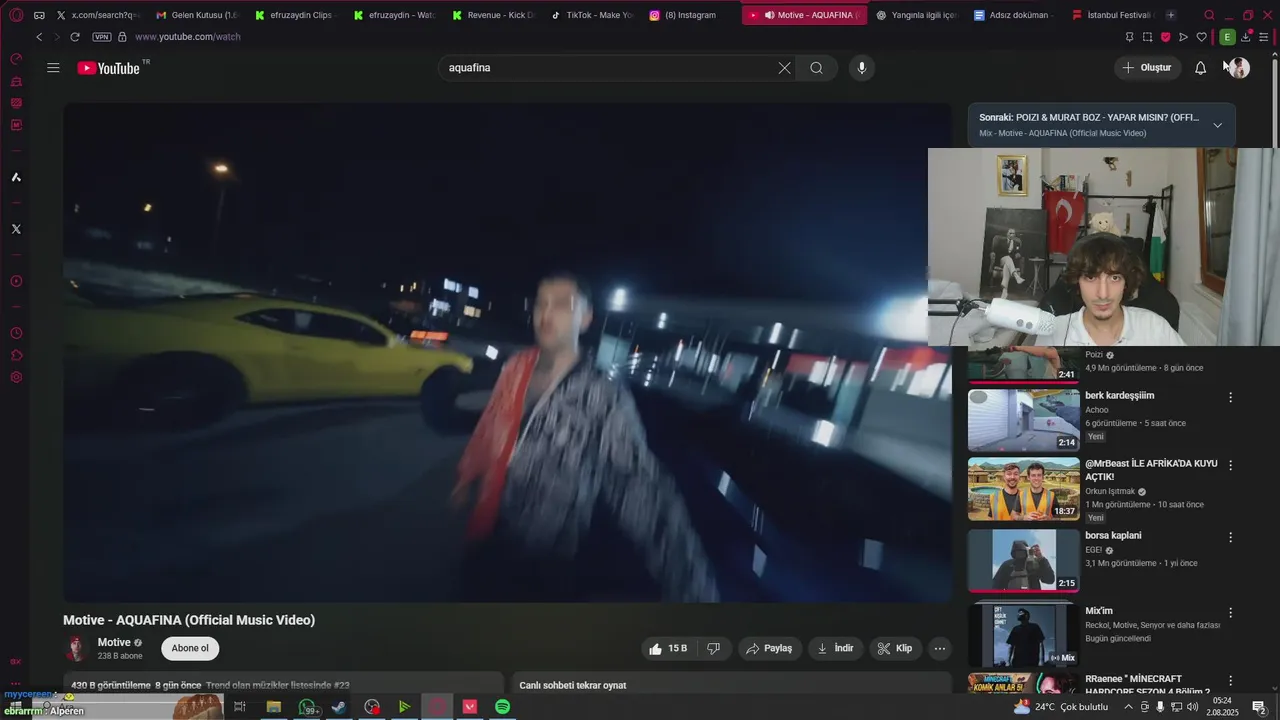This screenshot has width=1280, height=720.
Task: Download the video via İndir
Action: pos(835,648)
